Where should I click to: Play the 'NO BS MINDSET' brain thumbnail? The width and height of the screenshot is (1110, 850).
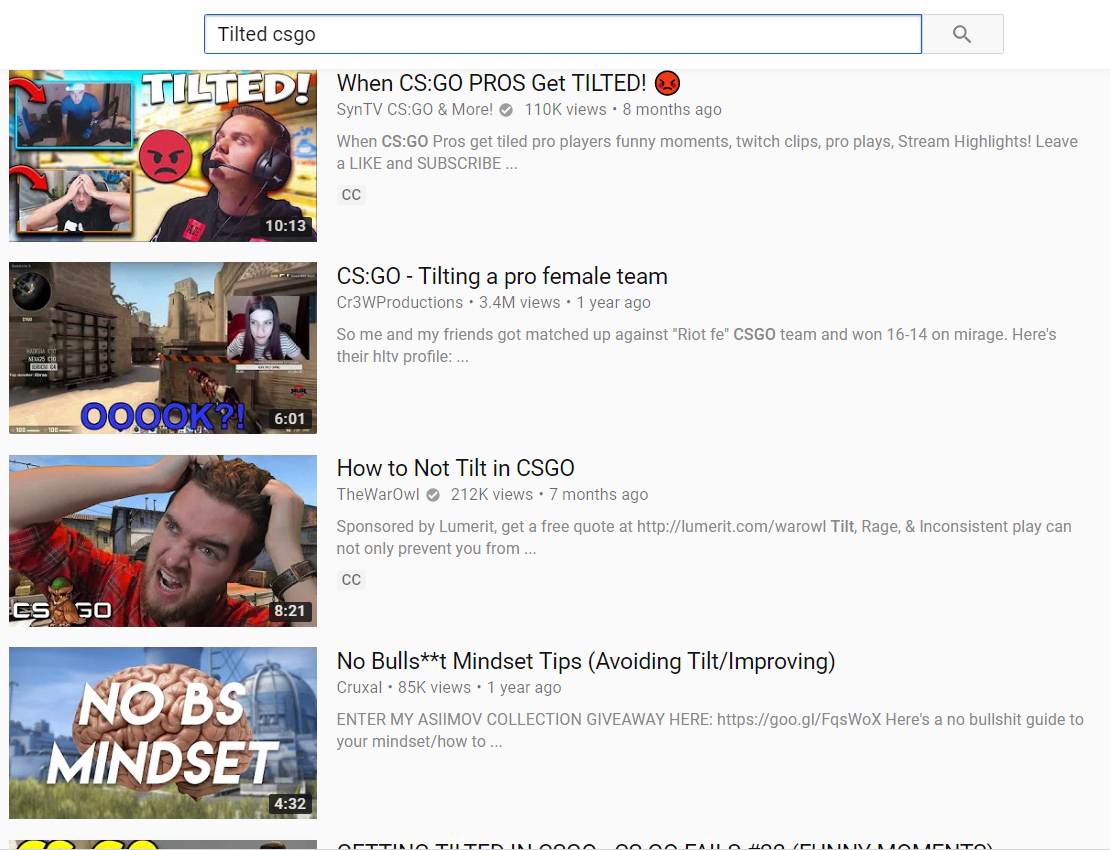(x=163, y=733)
